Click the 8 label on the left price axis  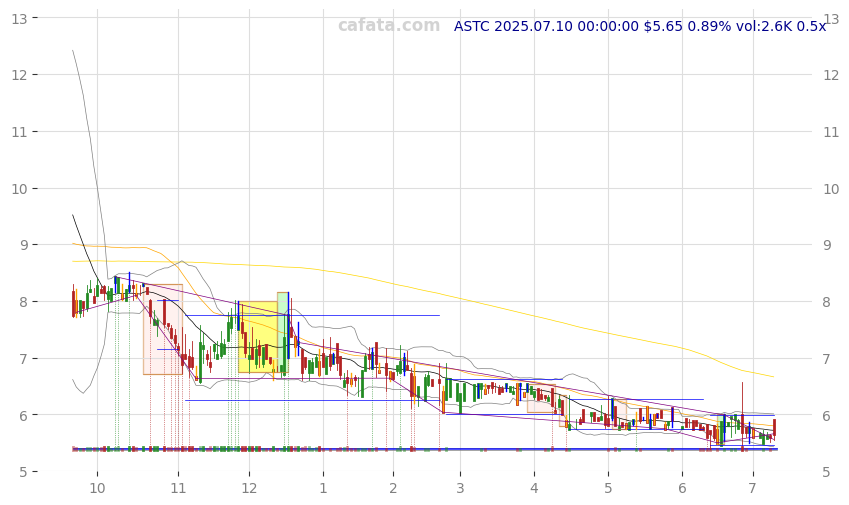coord(24,302)
